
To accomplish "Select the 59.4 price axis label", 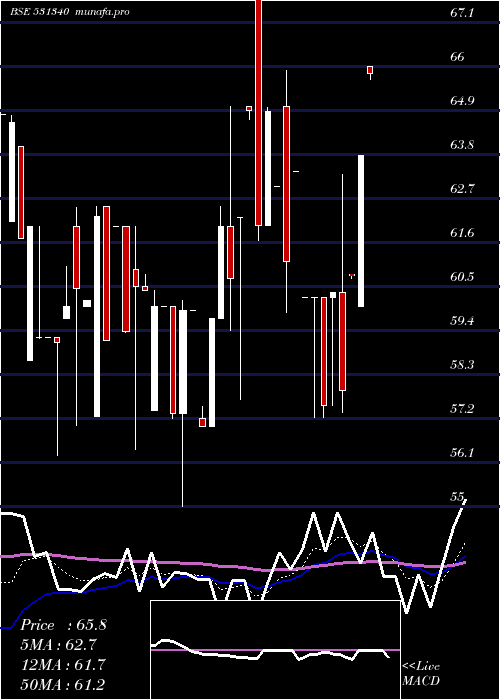I will (462, 321).
